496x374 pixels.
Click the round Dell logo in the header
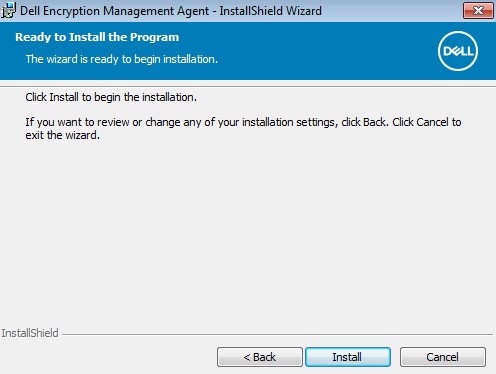(458, 51)
